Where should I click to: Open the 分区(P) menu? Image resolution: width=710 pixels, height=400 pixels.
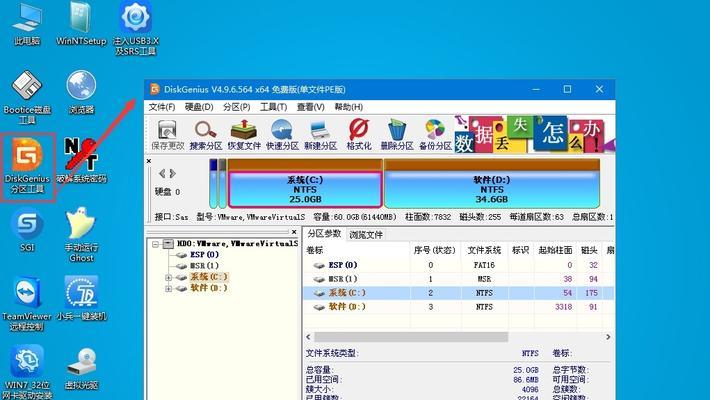click(x=236, y=107)
